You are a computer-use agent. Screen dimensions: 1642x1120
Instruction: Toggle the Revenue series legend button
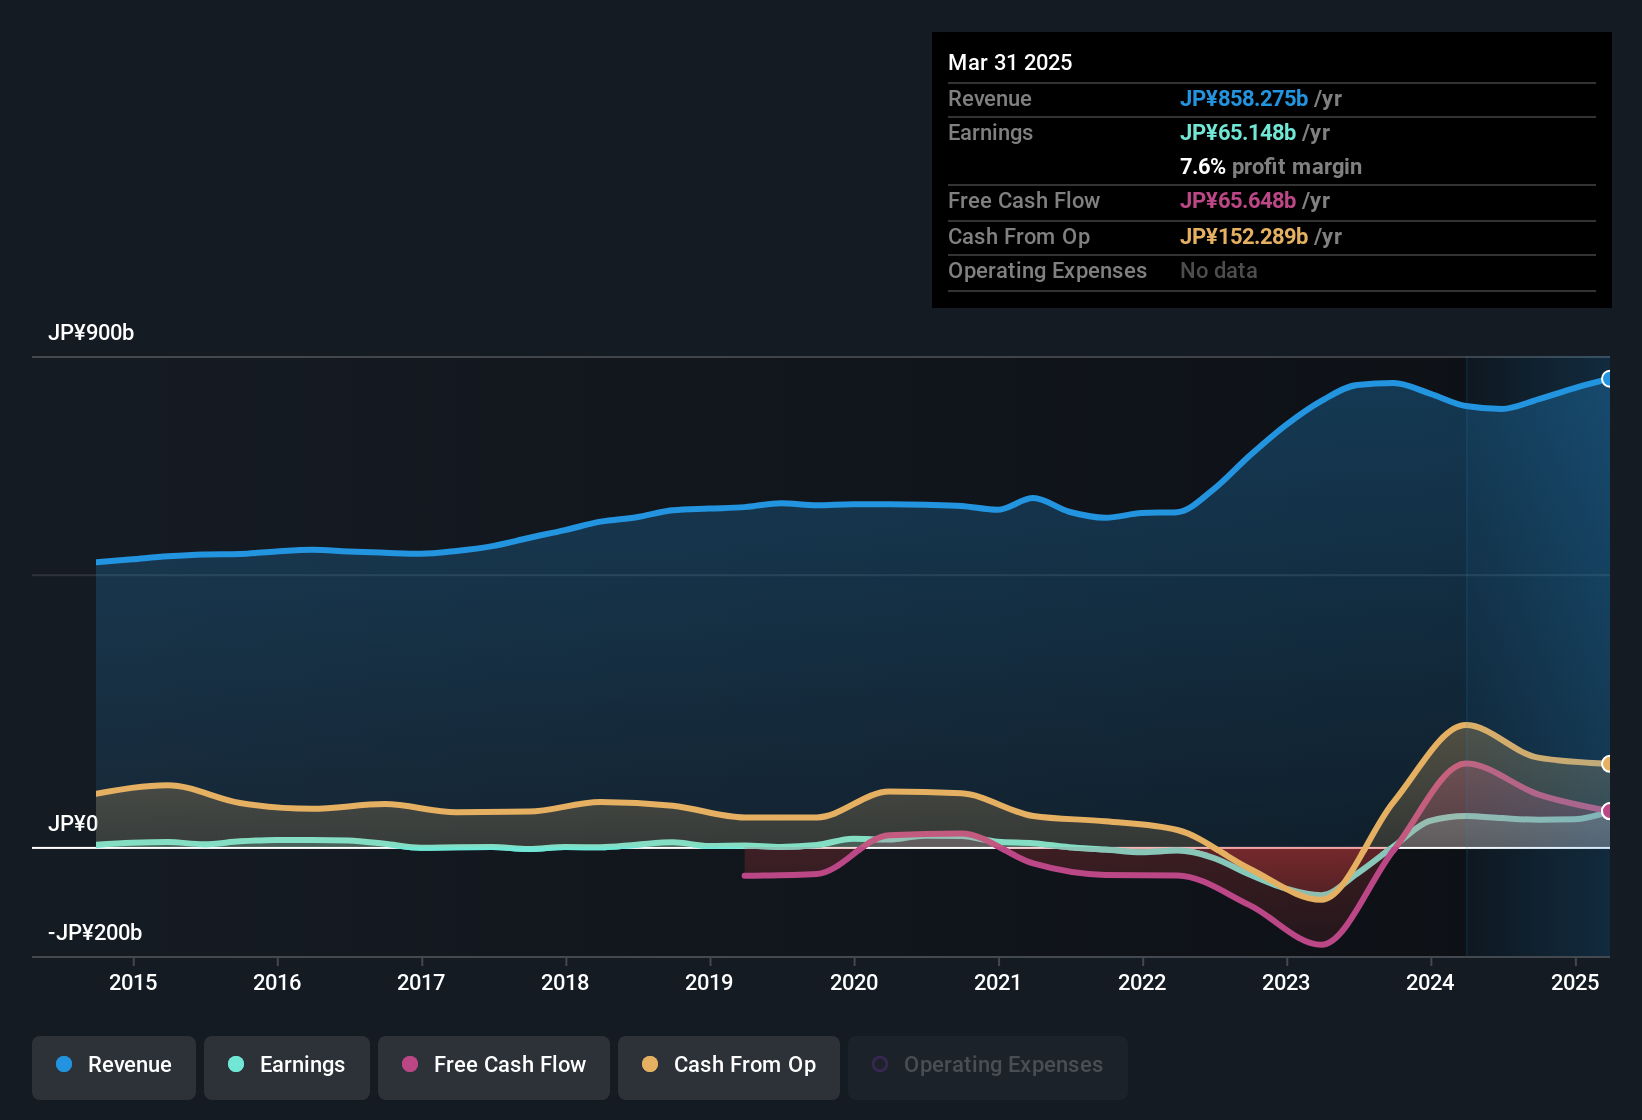pos(114,1065)
